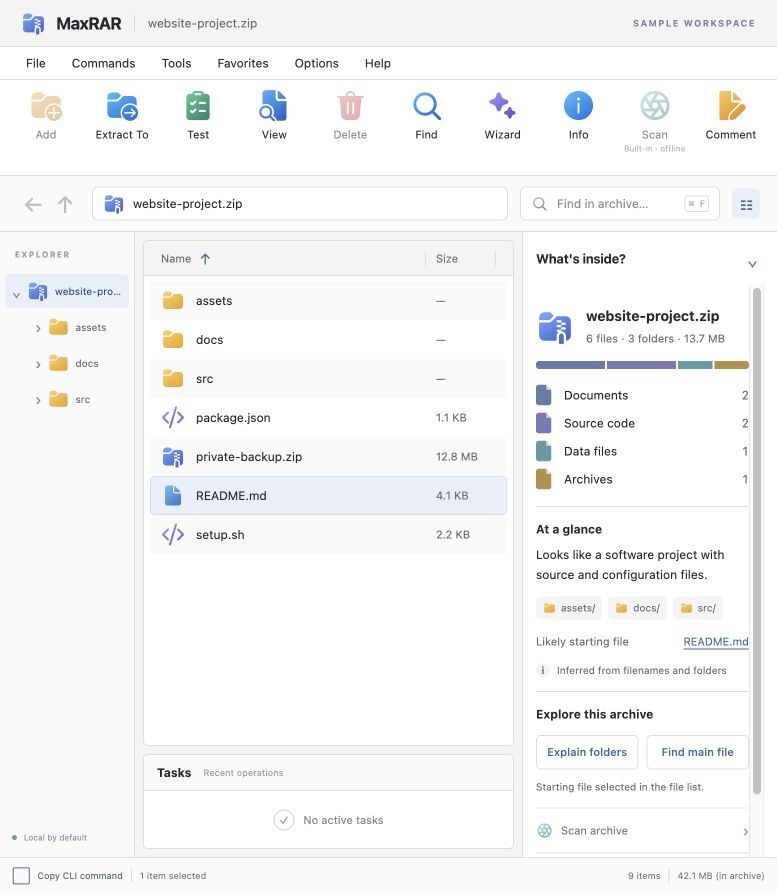The image size is (777, 893).
Task: Click the No active tasks text
Action: click(343, 820)
